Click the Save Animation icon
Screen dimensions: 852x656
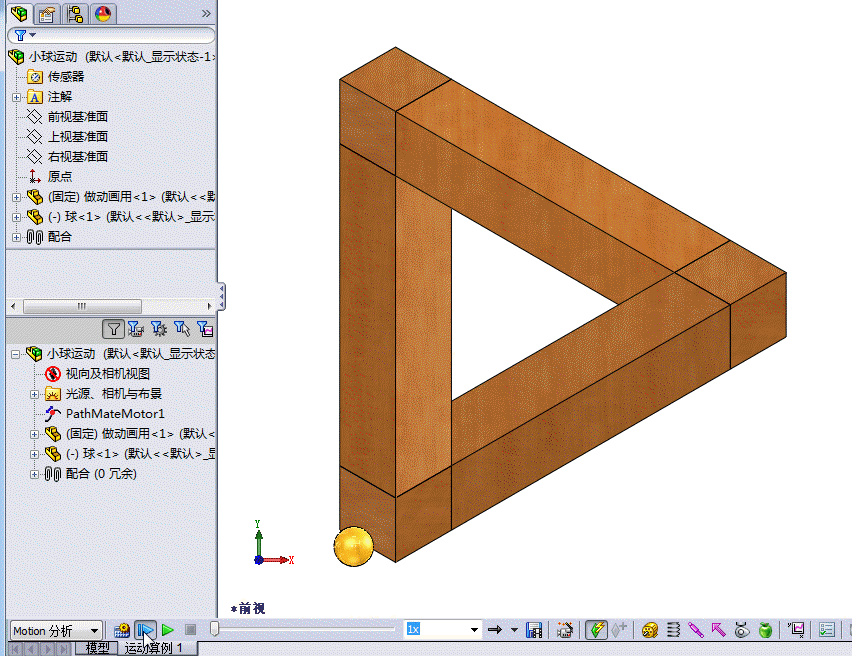tap(534, 630)
